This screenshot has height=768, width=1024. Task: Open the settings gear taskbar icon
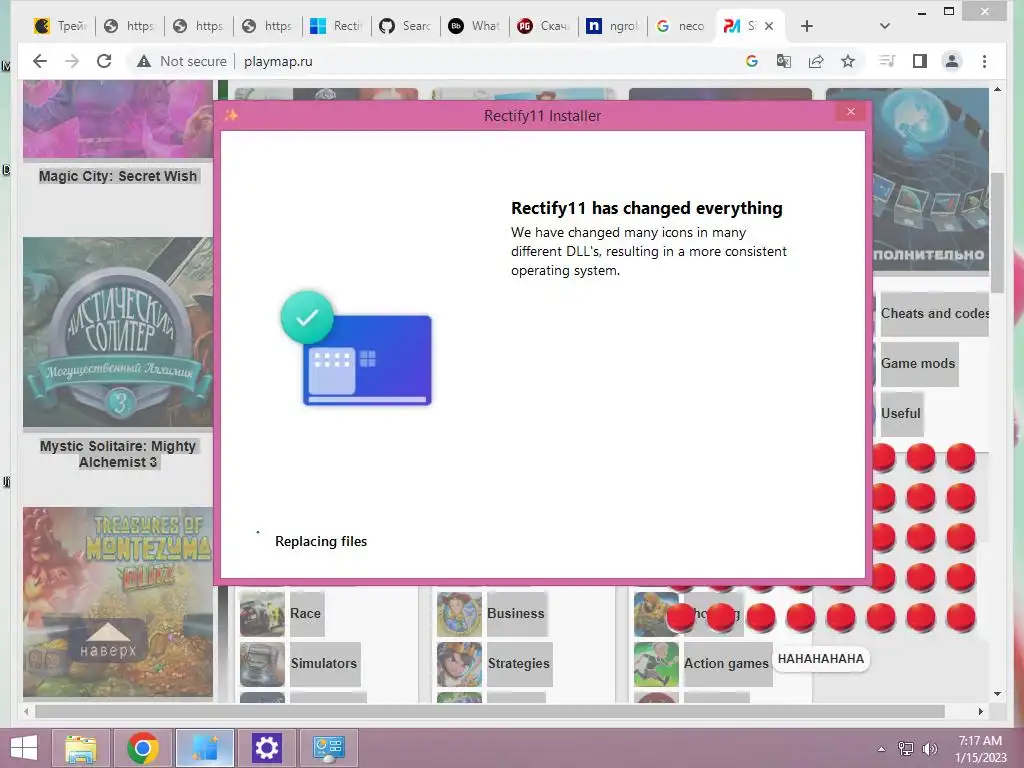click(266, 748)
